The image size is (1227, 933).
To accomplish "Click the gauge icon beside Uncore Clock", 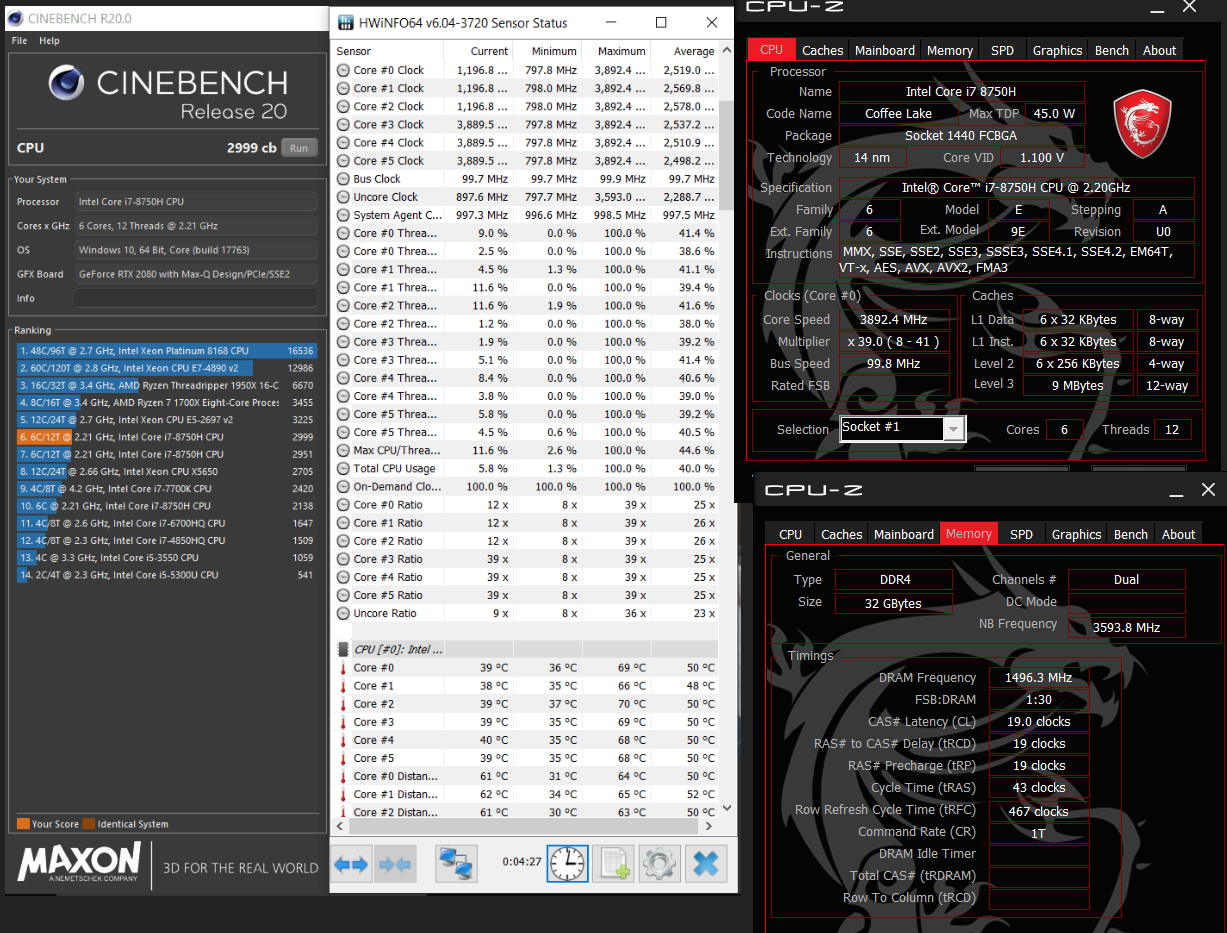I will tap(343, 197).
